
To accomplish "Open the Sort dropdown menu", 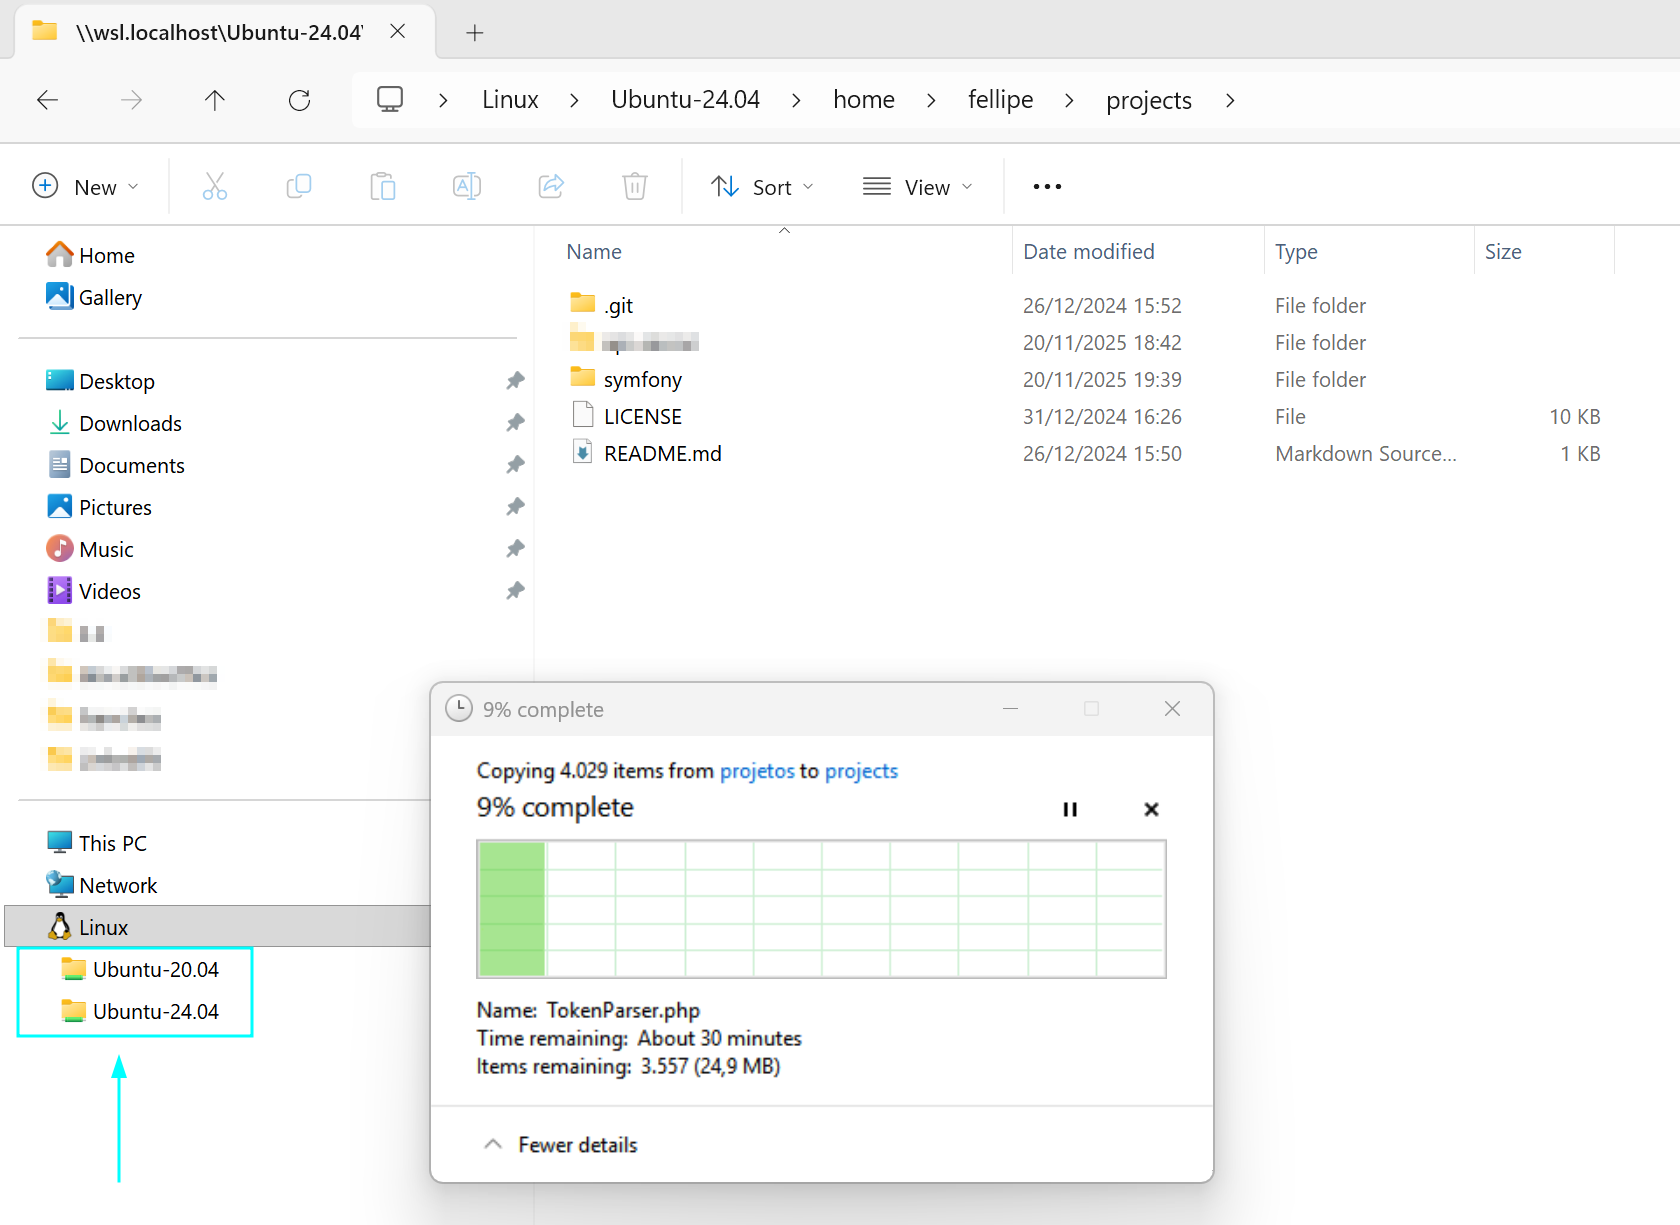I will [x=763, y=187].
